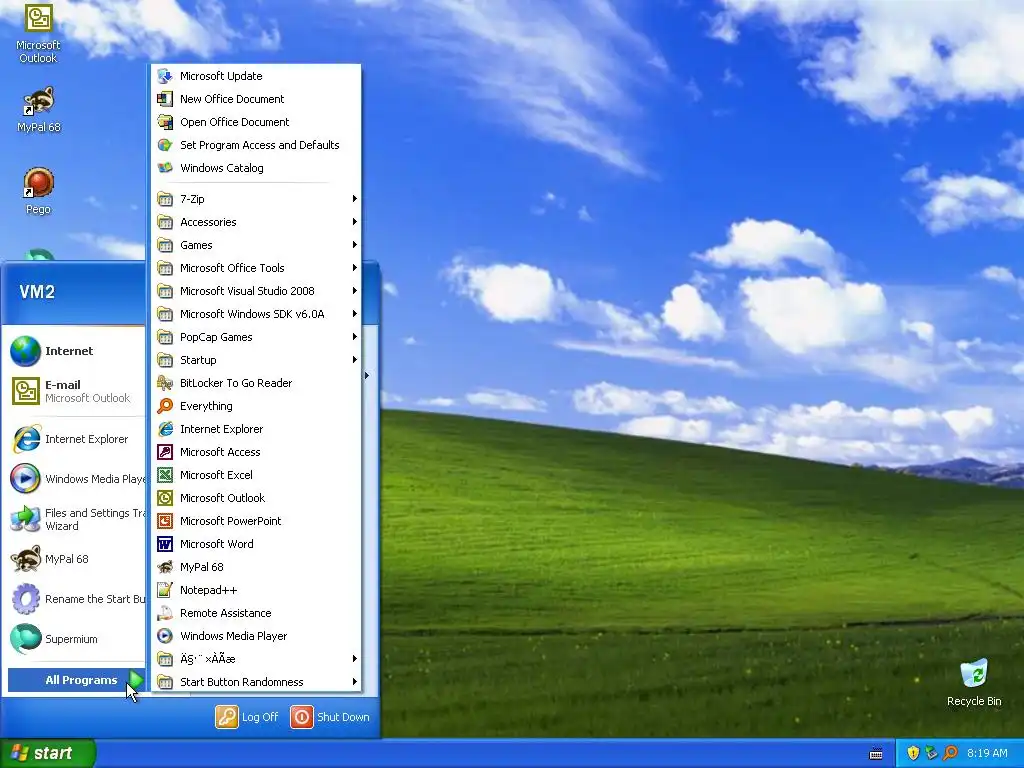Click the New Office Document icon
1024x768 pixels.
(165, 99)
